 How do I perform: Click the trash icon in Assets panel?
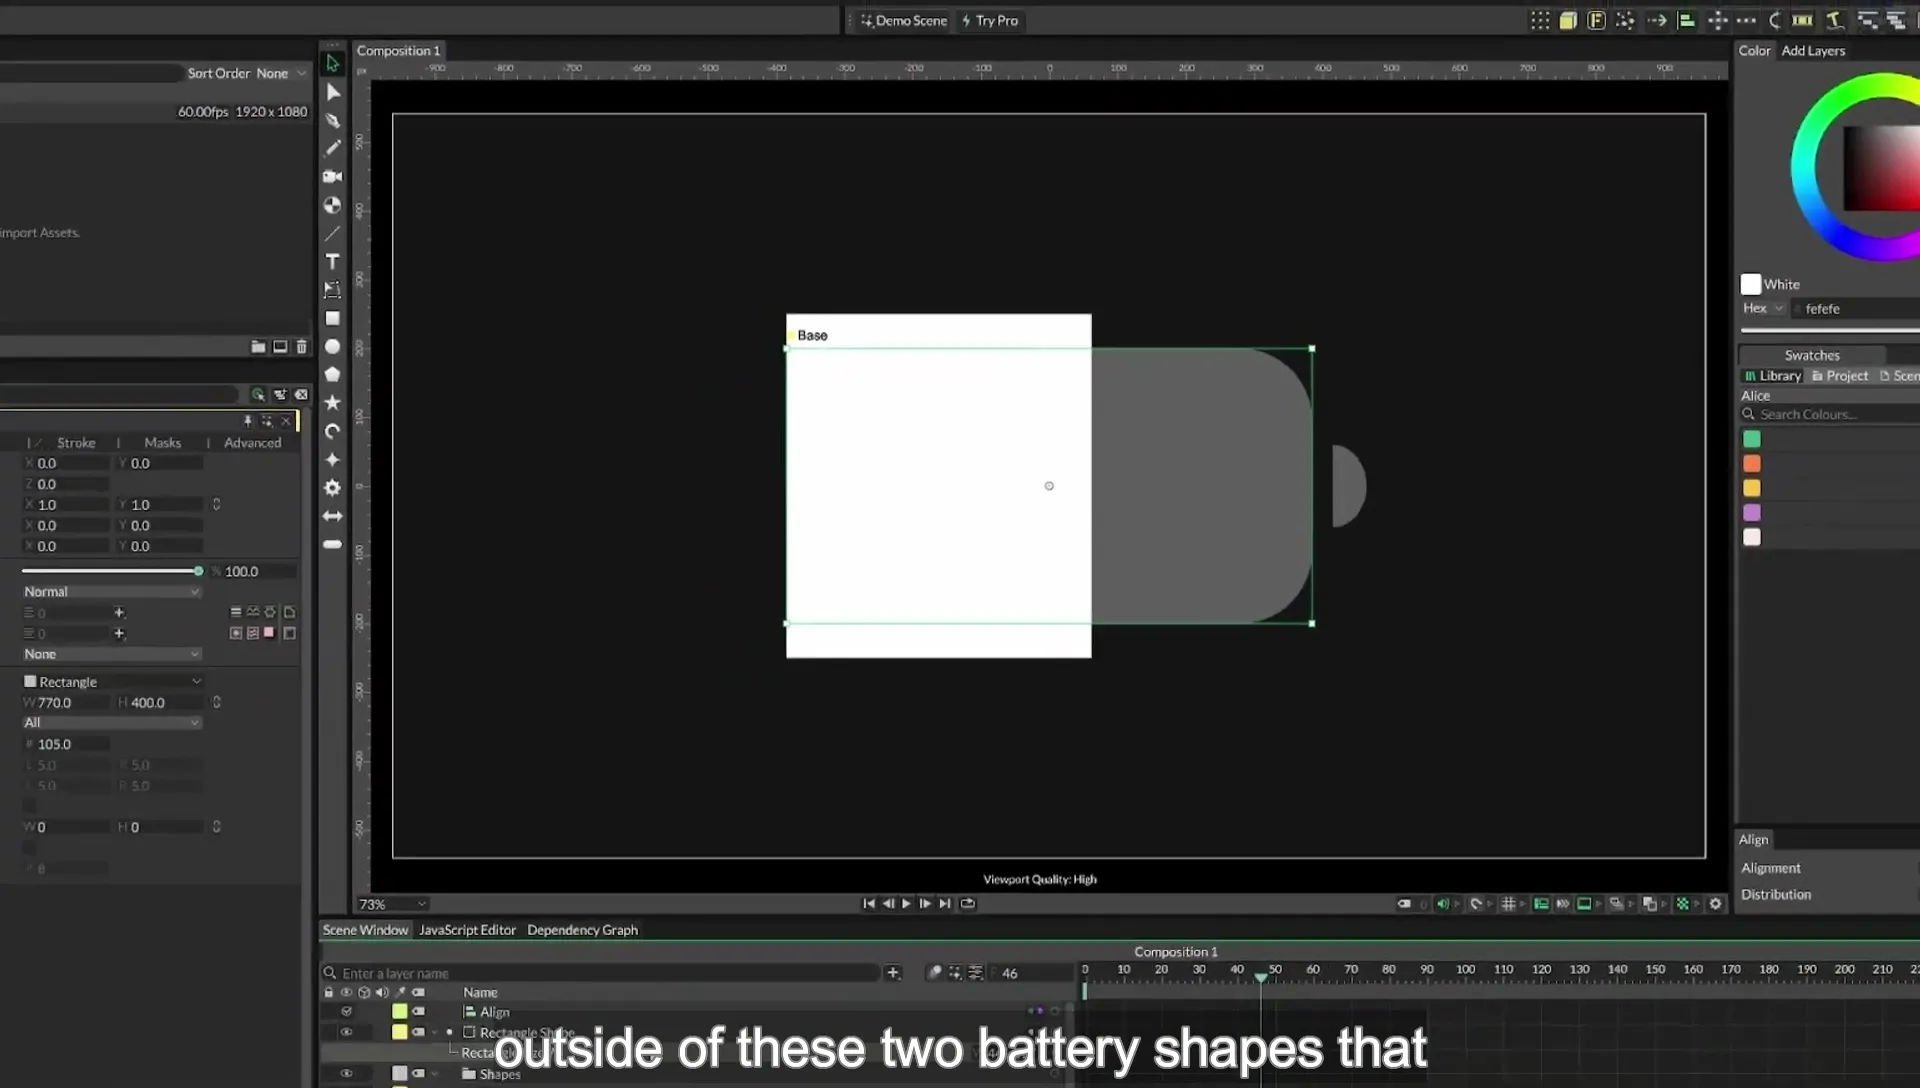[x=301, y=347]
